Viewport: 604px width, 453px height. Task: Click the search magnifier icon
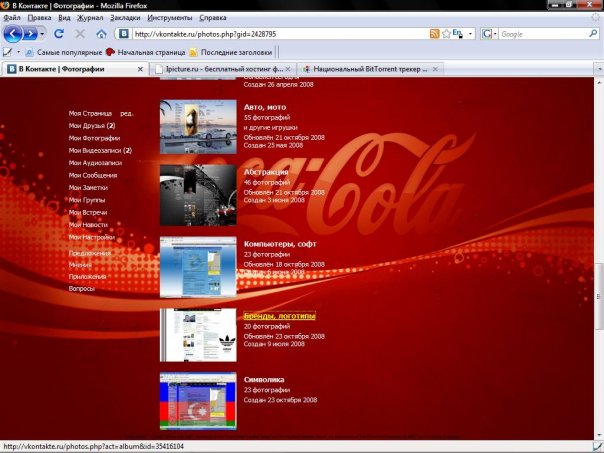(593, 34)
